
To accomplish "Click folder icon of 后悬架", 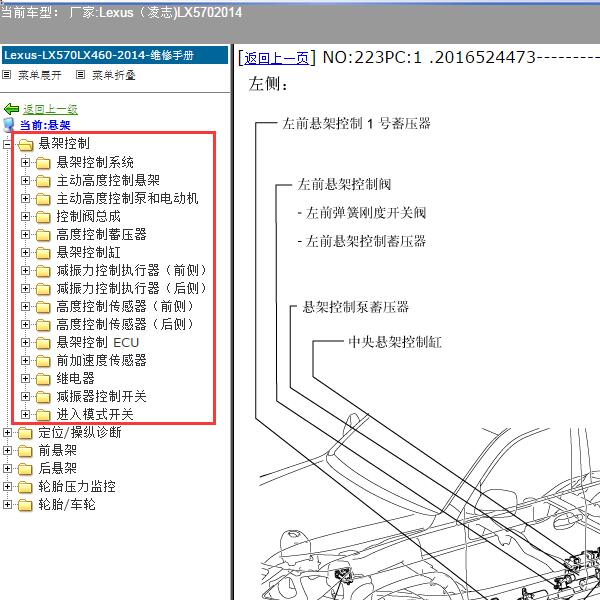I will [x=25, y=469].
